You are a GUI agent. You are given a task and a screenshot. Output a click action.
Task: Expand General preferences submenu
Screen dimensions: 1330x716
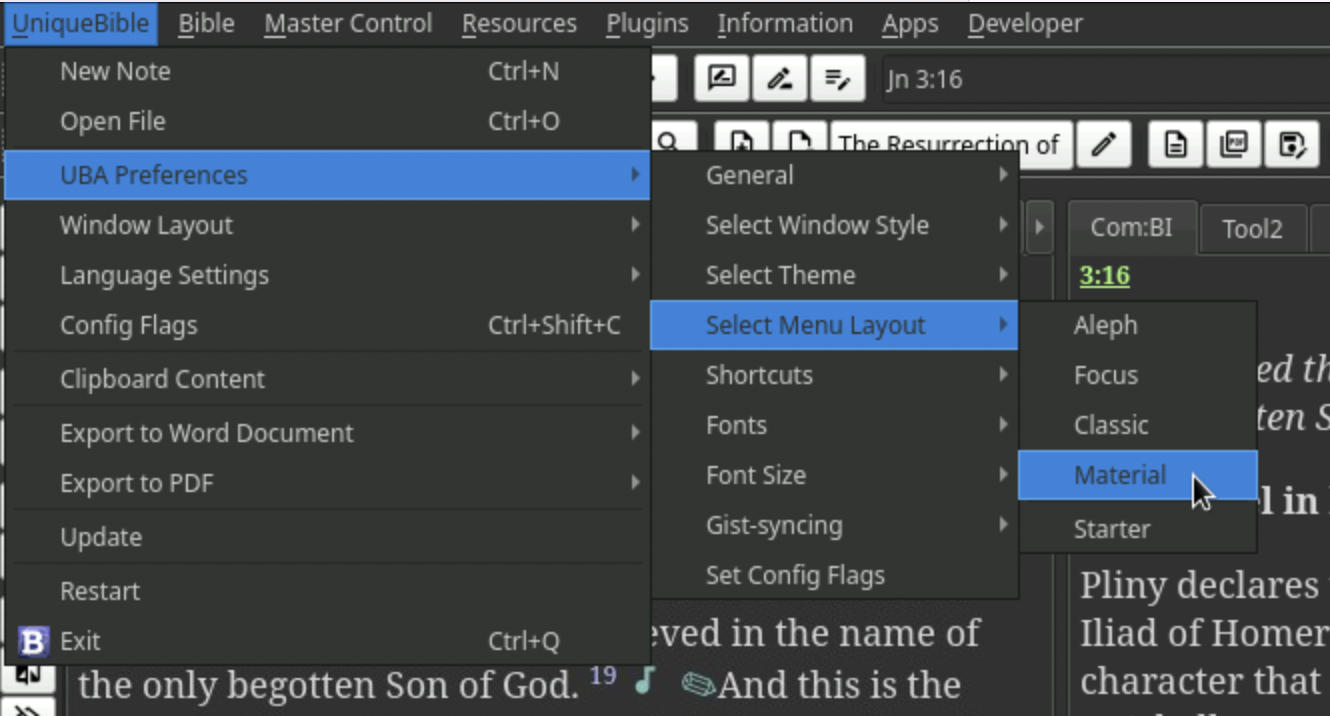coord(834,176)
